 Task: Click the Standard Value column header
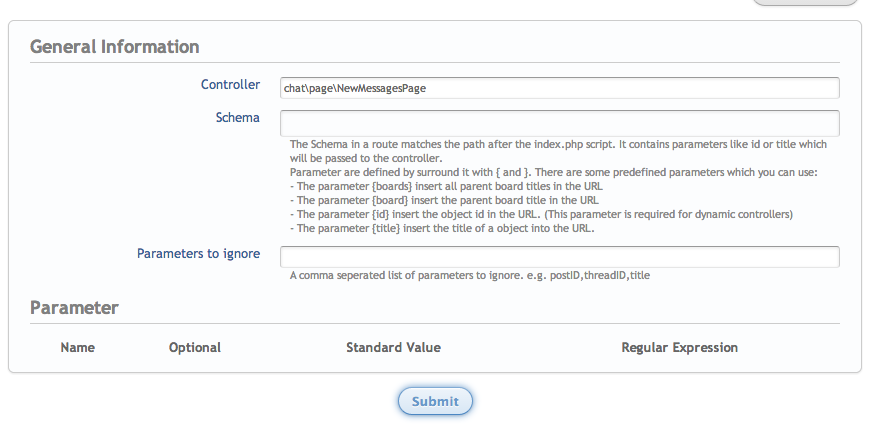point(393,348)
